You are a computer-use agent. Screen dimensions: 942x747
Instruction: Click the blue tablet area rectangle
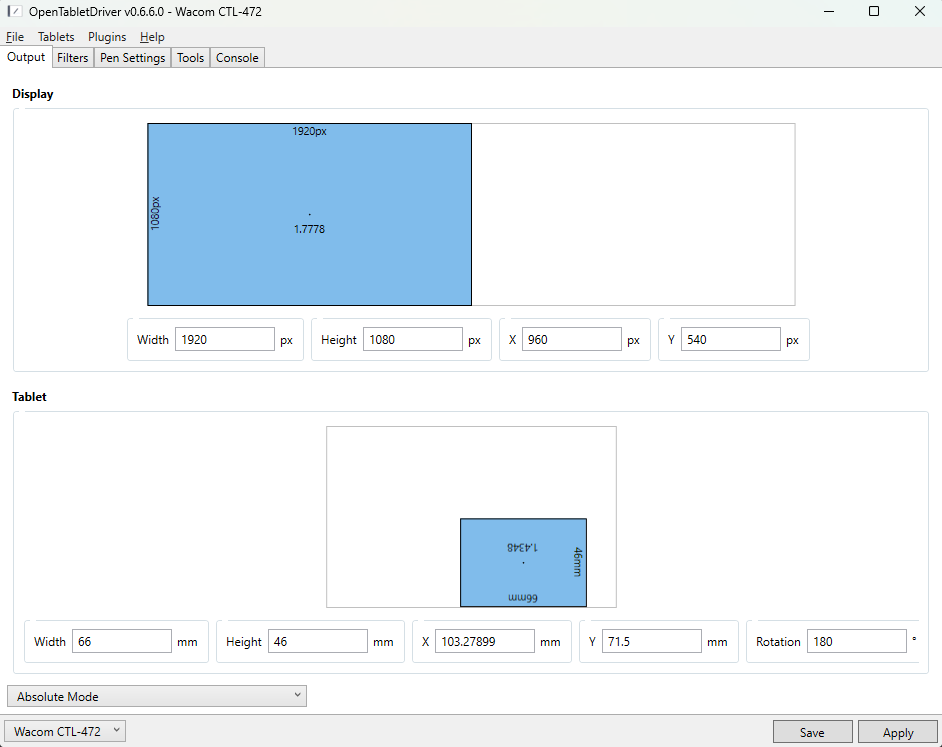(x=523, y=580)
